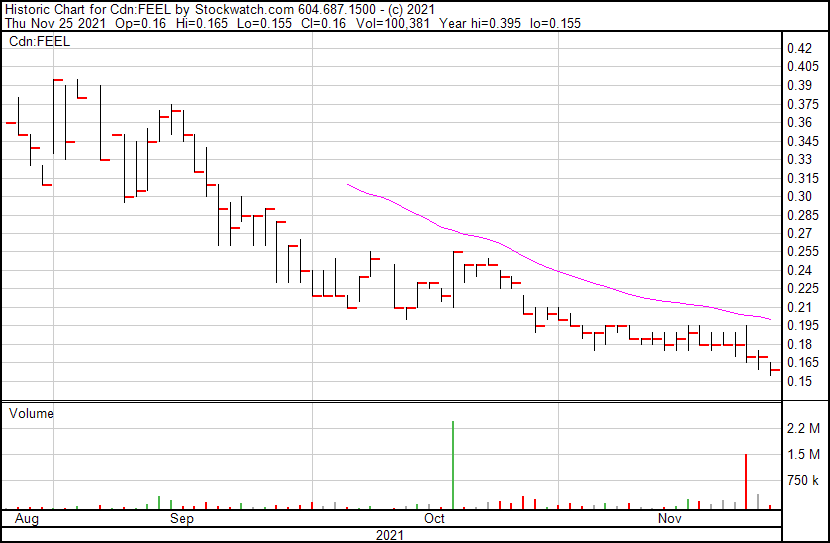Click the 0.27 price axis label
The height and width of the screenshot is (543, 830).
799,233
